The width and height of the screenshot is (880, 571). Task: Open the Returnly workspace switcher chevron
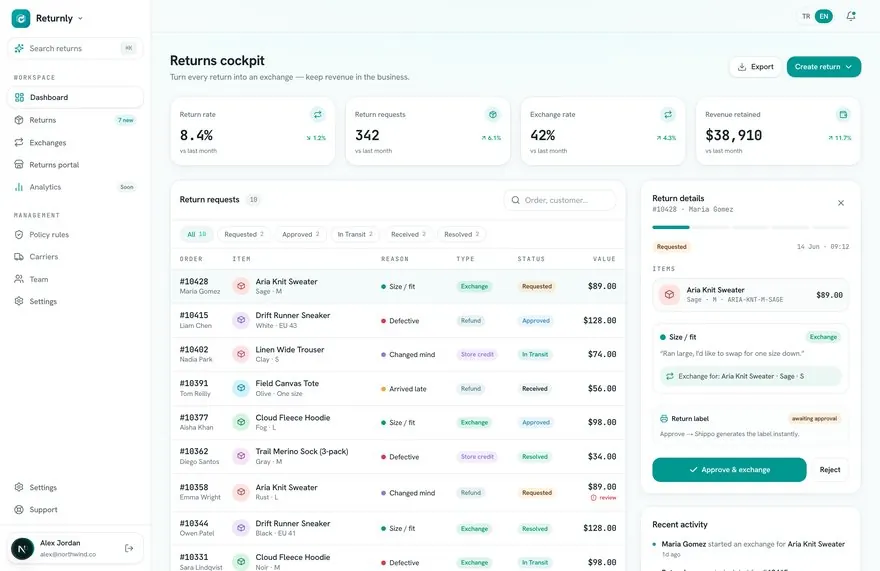[x=80, y=19]
